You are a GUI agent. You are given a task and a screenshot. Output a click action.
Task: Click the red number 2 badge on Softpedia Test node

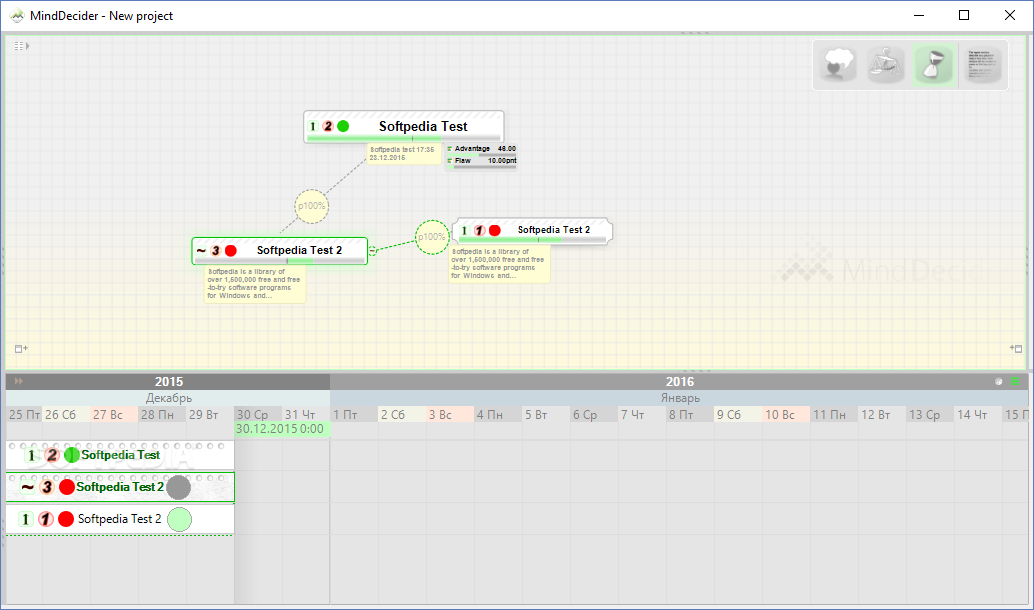click(328, 126)
